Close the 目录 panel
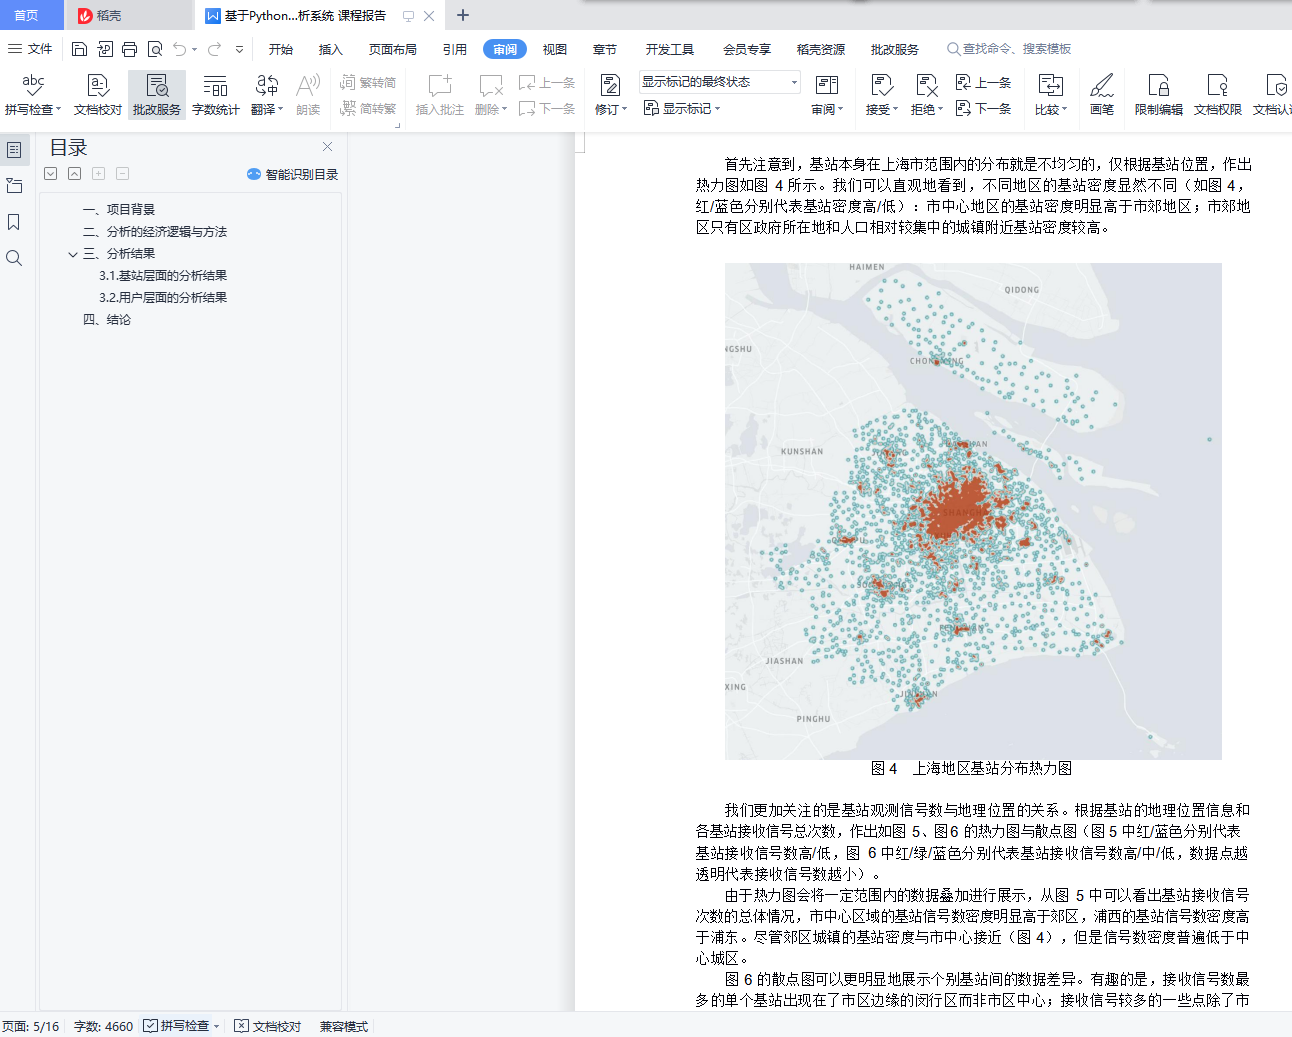1292x1037 pixels. pos(327,147)
